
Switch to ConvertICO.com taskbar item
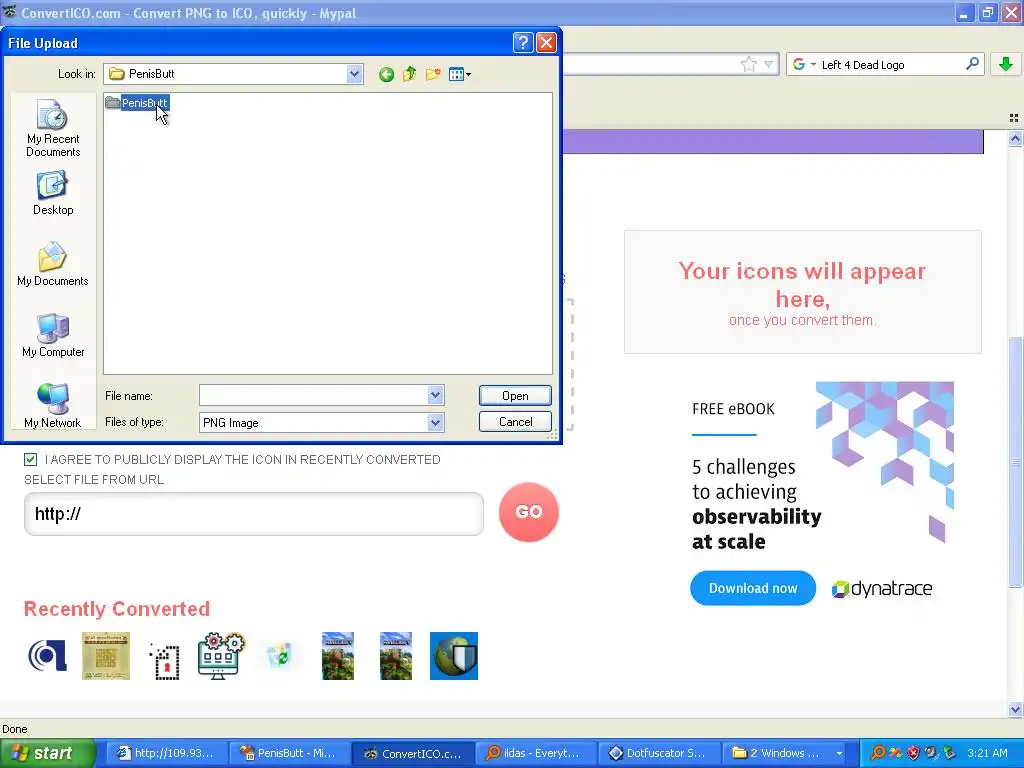click(413, 753)
